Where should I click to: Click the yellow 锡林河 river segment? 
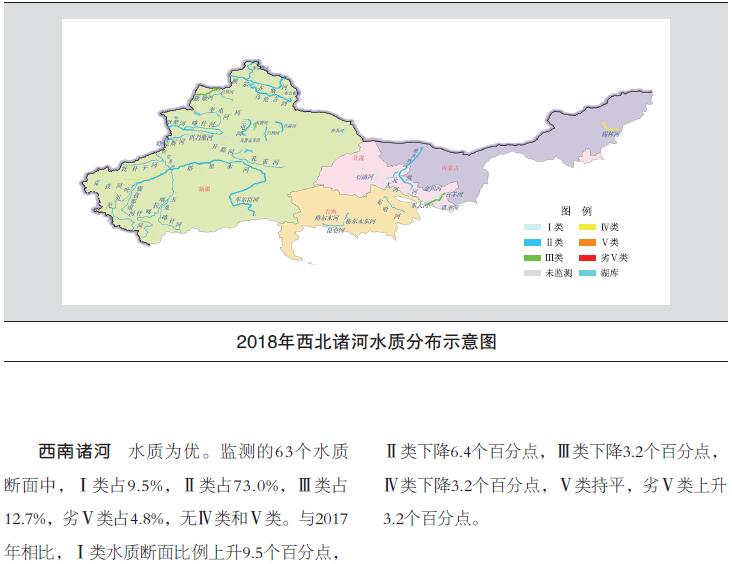click(x=607, y=125)
